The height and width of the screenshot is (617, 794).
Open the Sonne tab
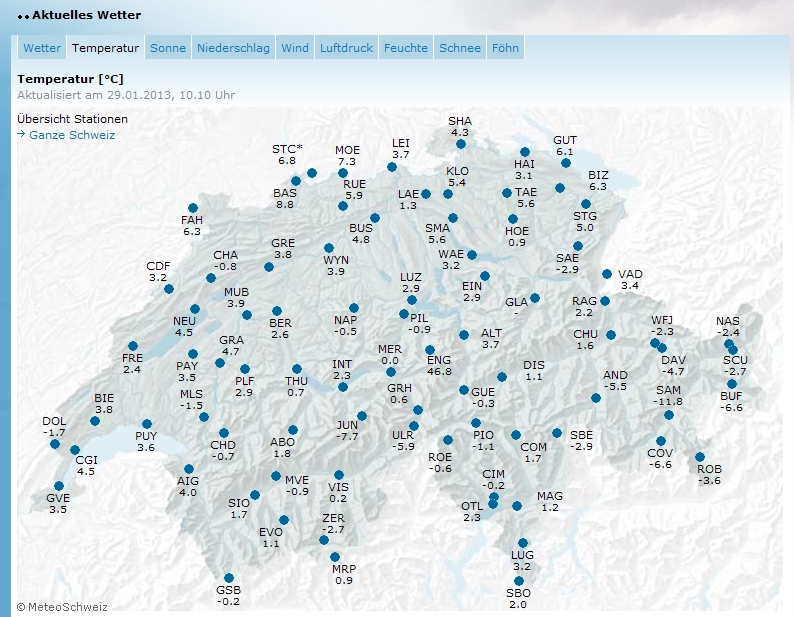168,48
